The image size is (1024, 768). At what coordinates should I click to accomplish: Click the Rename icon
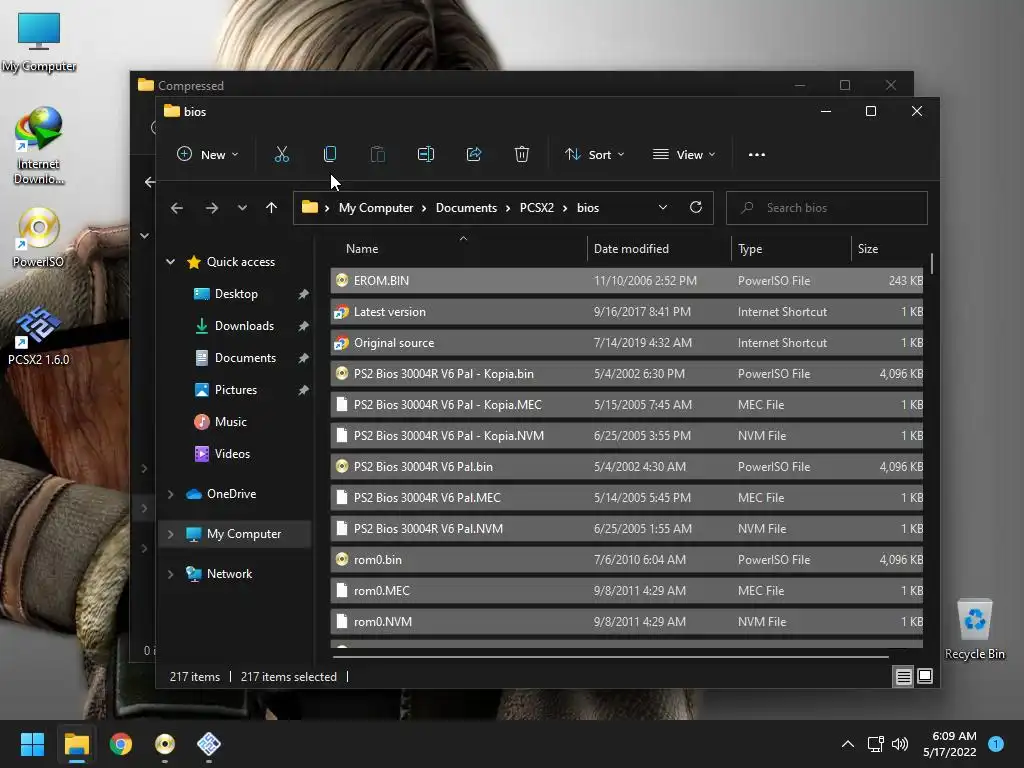tap(426, 155)
